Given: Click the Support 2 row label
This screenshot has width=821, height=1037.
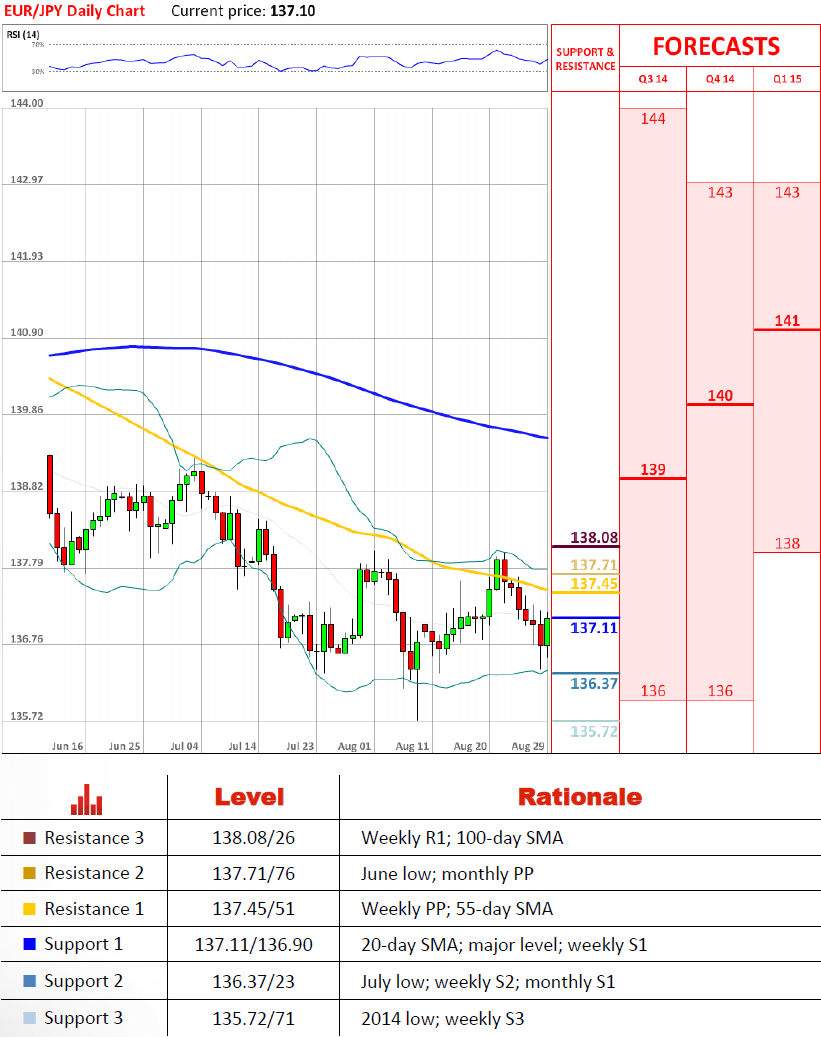Looking at the screenshot, I should (x=83, y=981).
